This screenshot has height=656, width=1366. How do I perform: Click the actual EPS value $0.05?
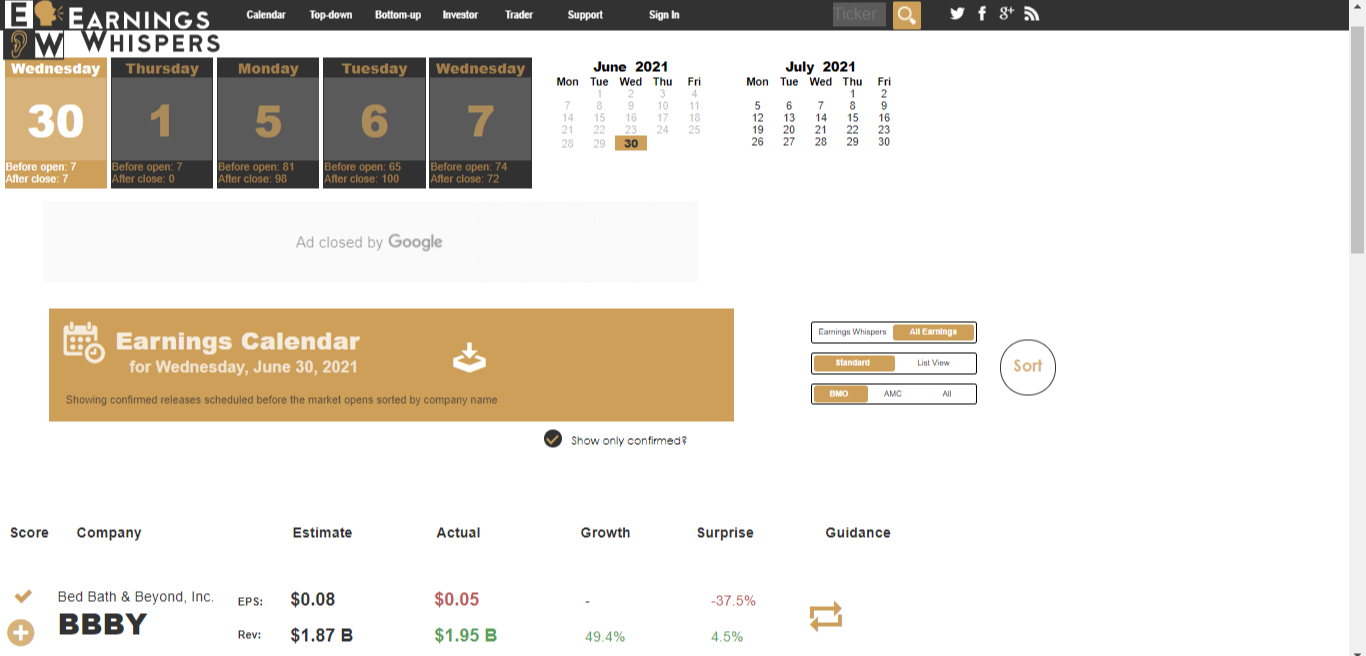457,600
